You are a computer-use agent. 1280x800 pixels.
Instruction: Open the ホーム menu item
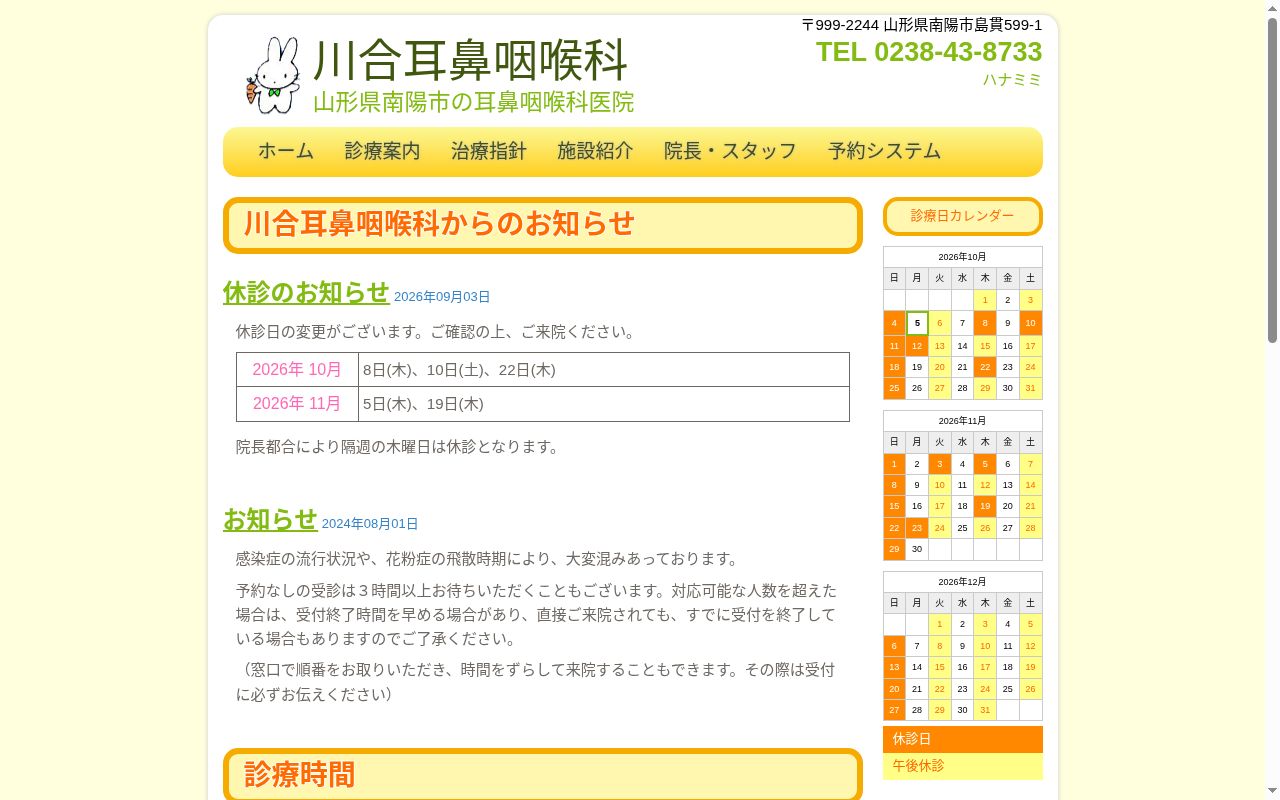(x=286, y=151)
